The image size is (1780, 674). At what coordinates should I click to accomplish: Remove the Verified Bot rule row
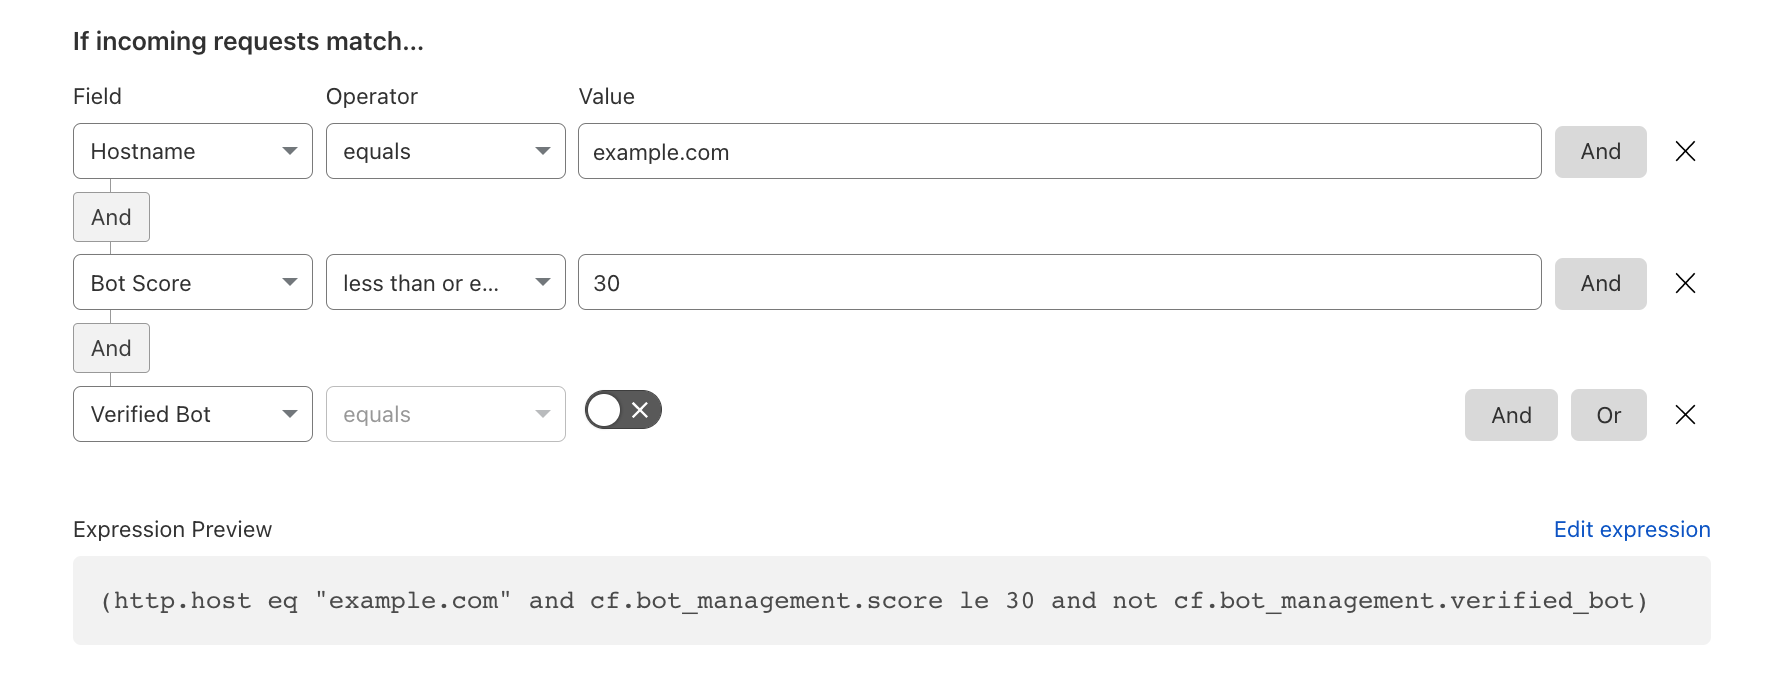point(1685,415)
